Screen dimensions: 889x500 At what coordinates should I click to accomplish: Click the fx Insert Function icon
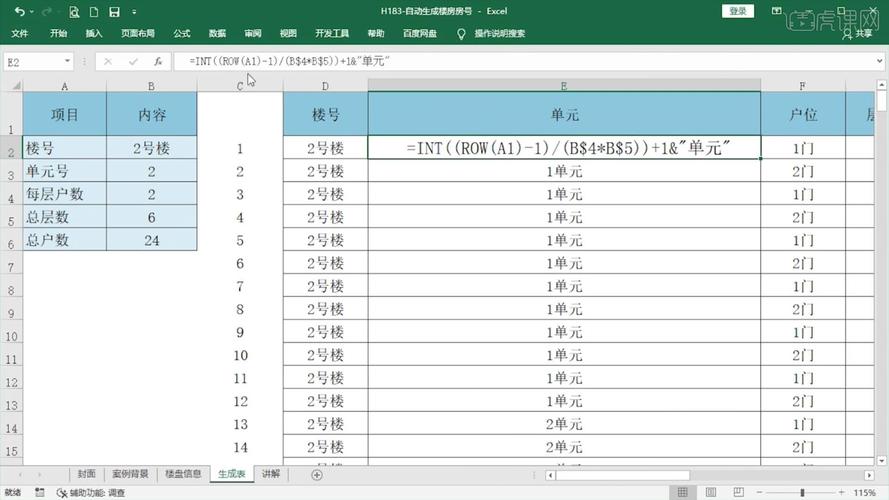click(158, 61)
